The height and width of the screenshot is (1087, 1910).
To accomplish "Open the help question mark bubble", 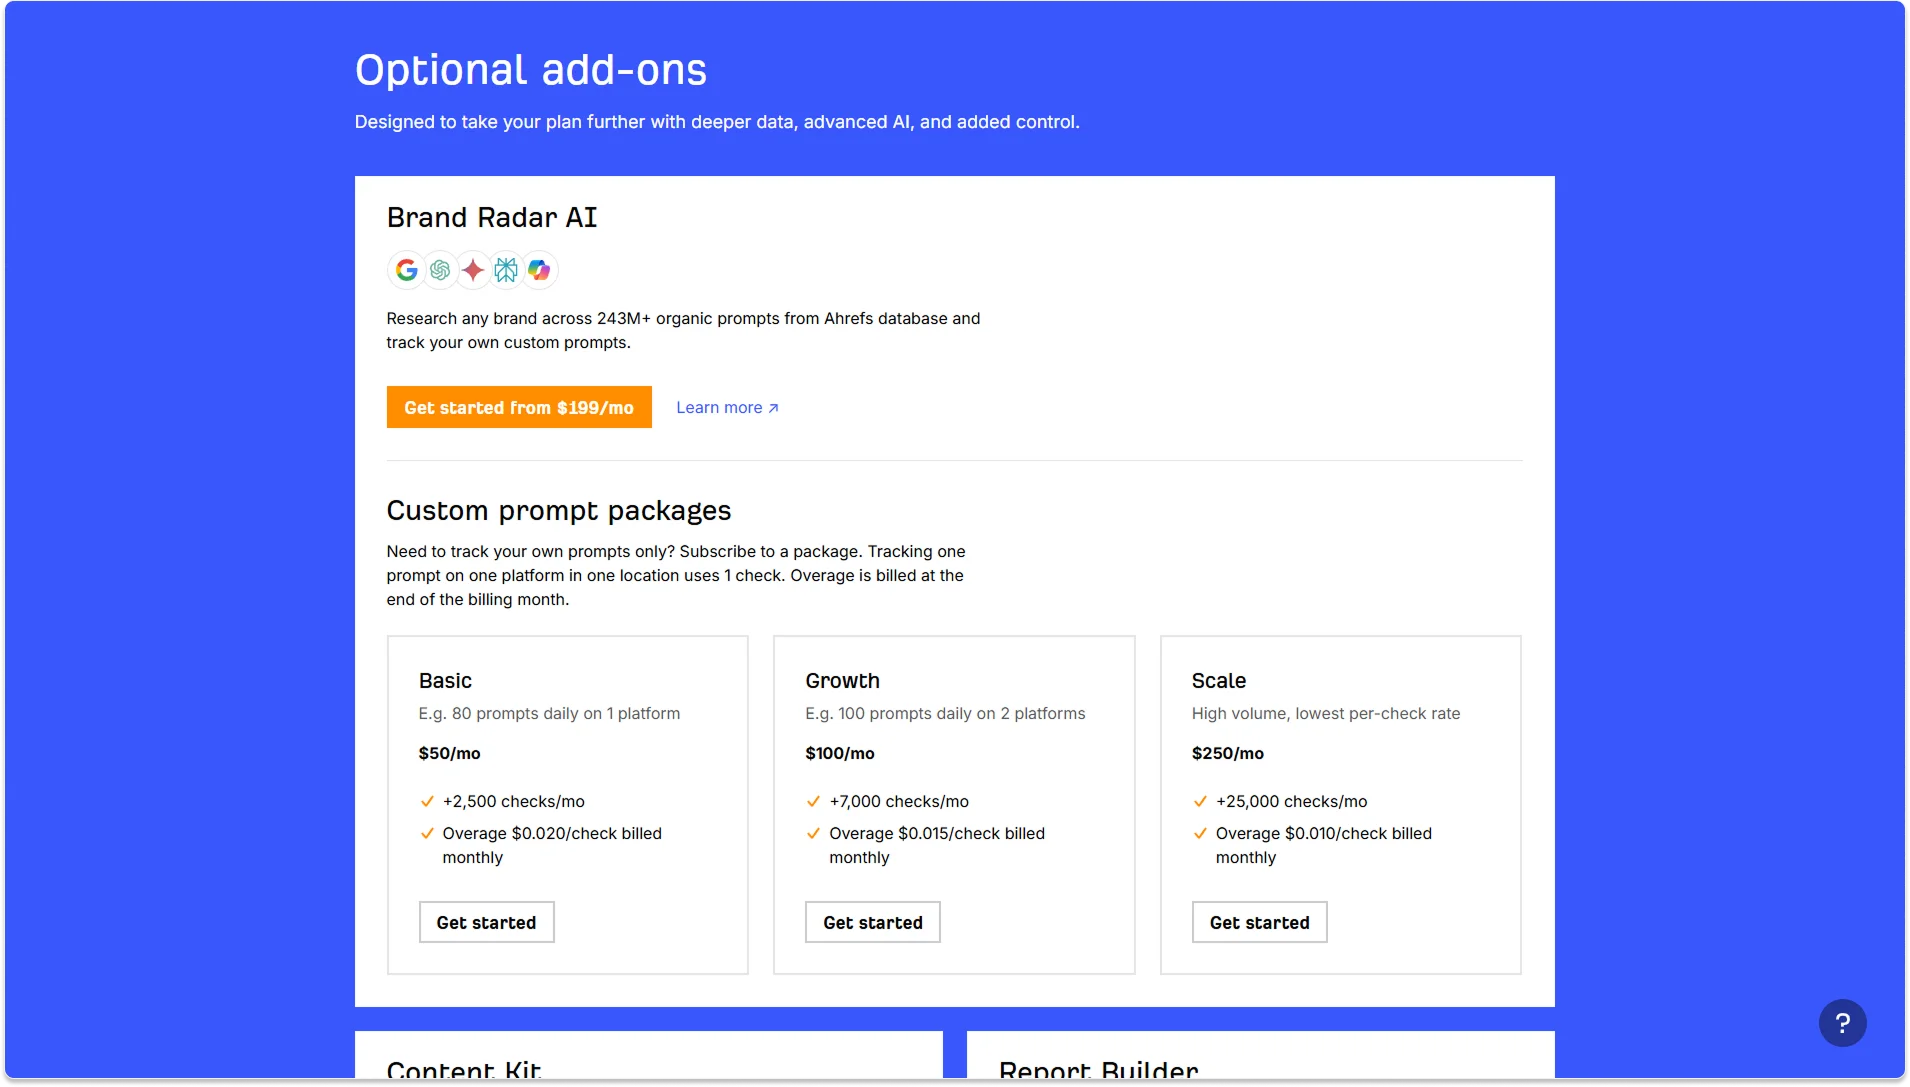I will click(x=1843, y=1022).
